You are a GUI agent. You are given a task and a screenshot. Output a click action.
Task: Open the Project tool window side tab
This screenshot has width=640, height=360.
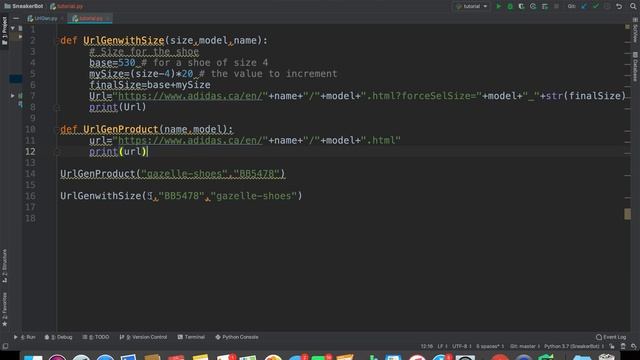pos(4,31)
